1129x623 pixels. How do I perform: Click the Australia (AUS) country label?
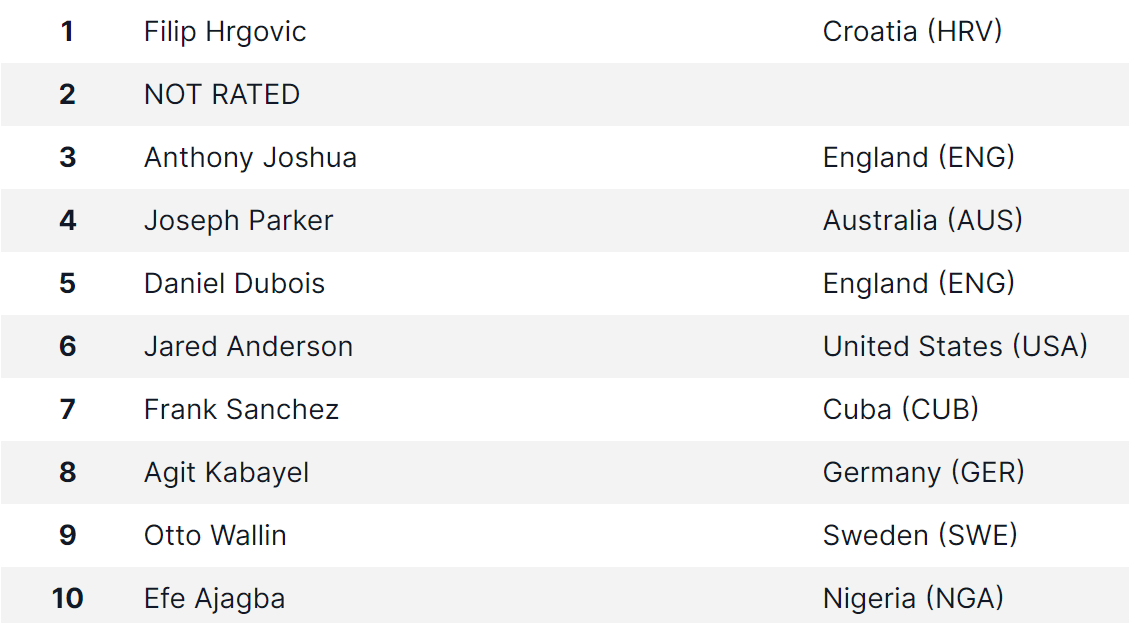[922, 220]
